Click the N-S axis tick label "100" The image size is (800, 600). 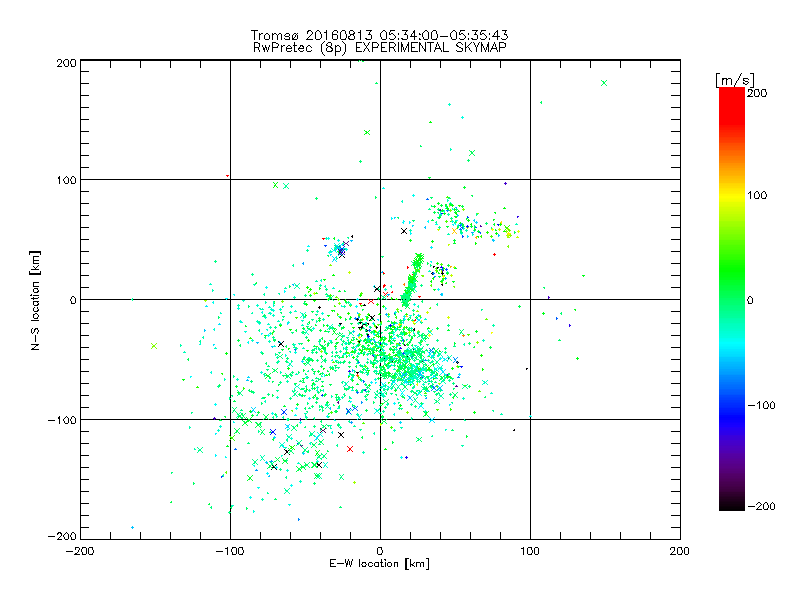(x=66, y=180)
